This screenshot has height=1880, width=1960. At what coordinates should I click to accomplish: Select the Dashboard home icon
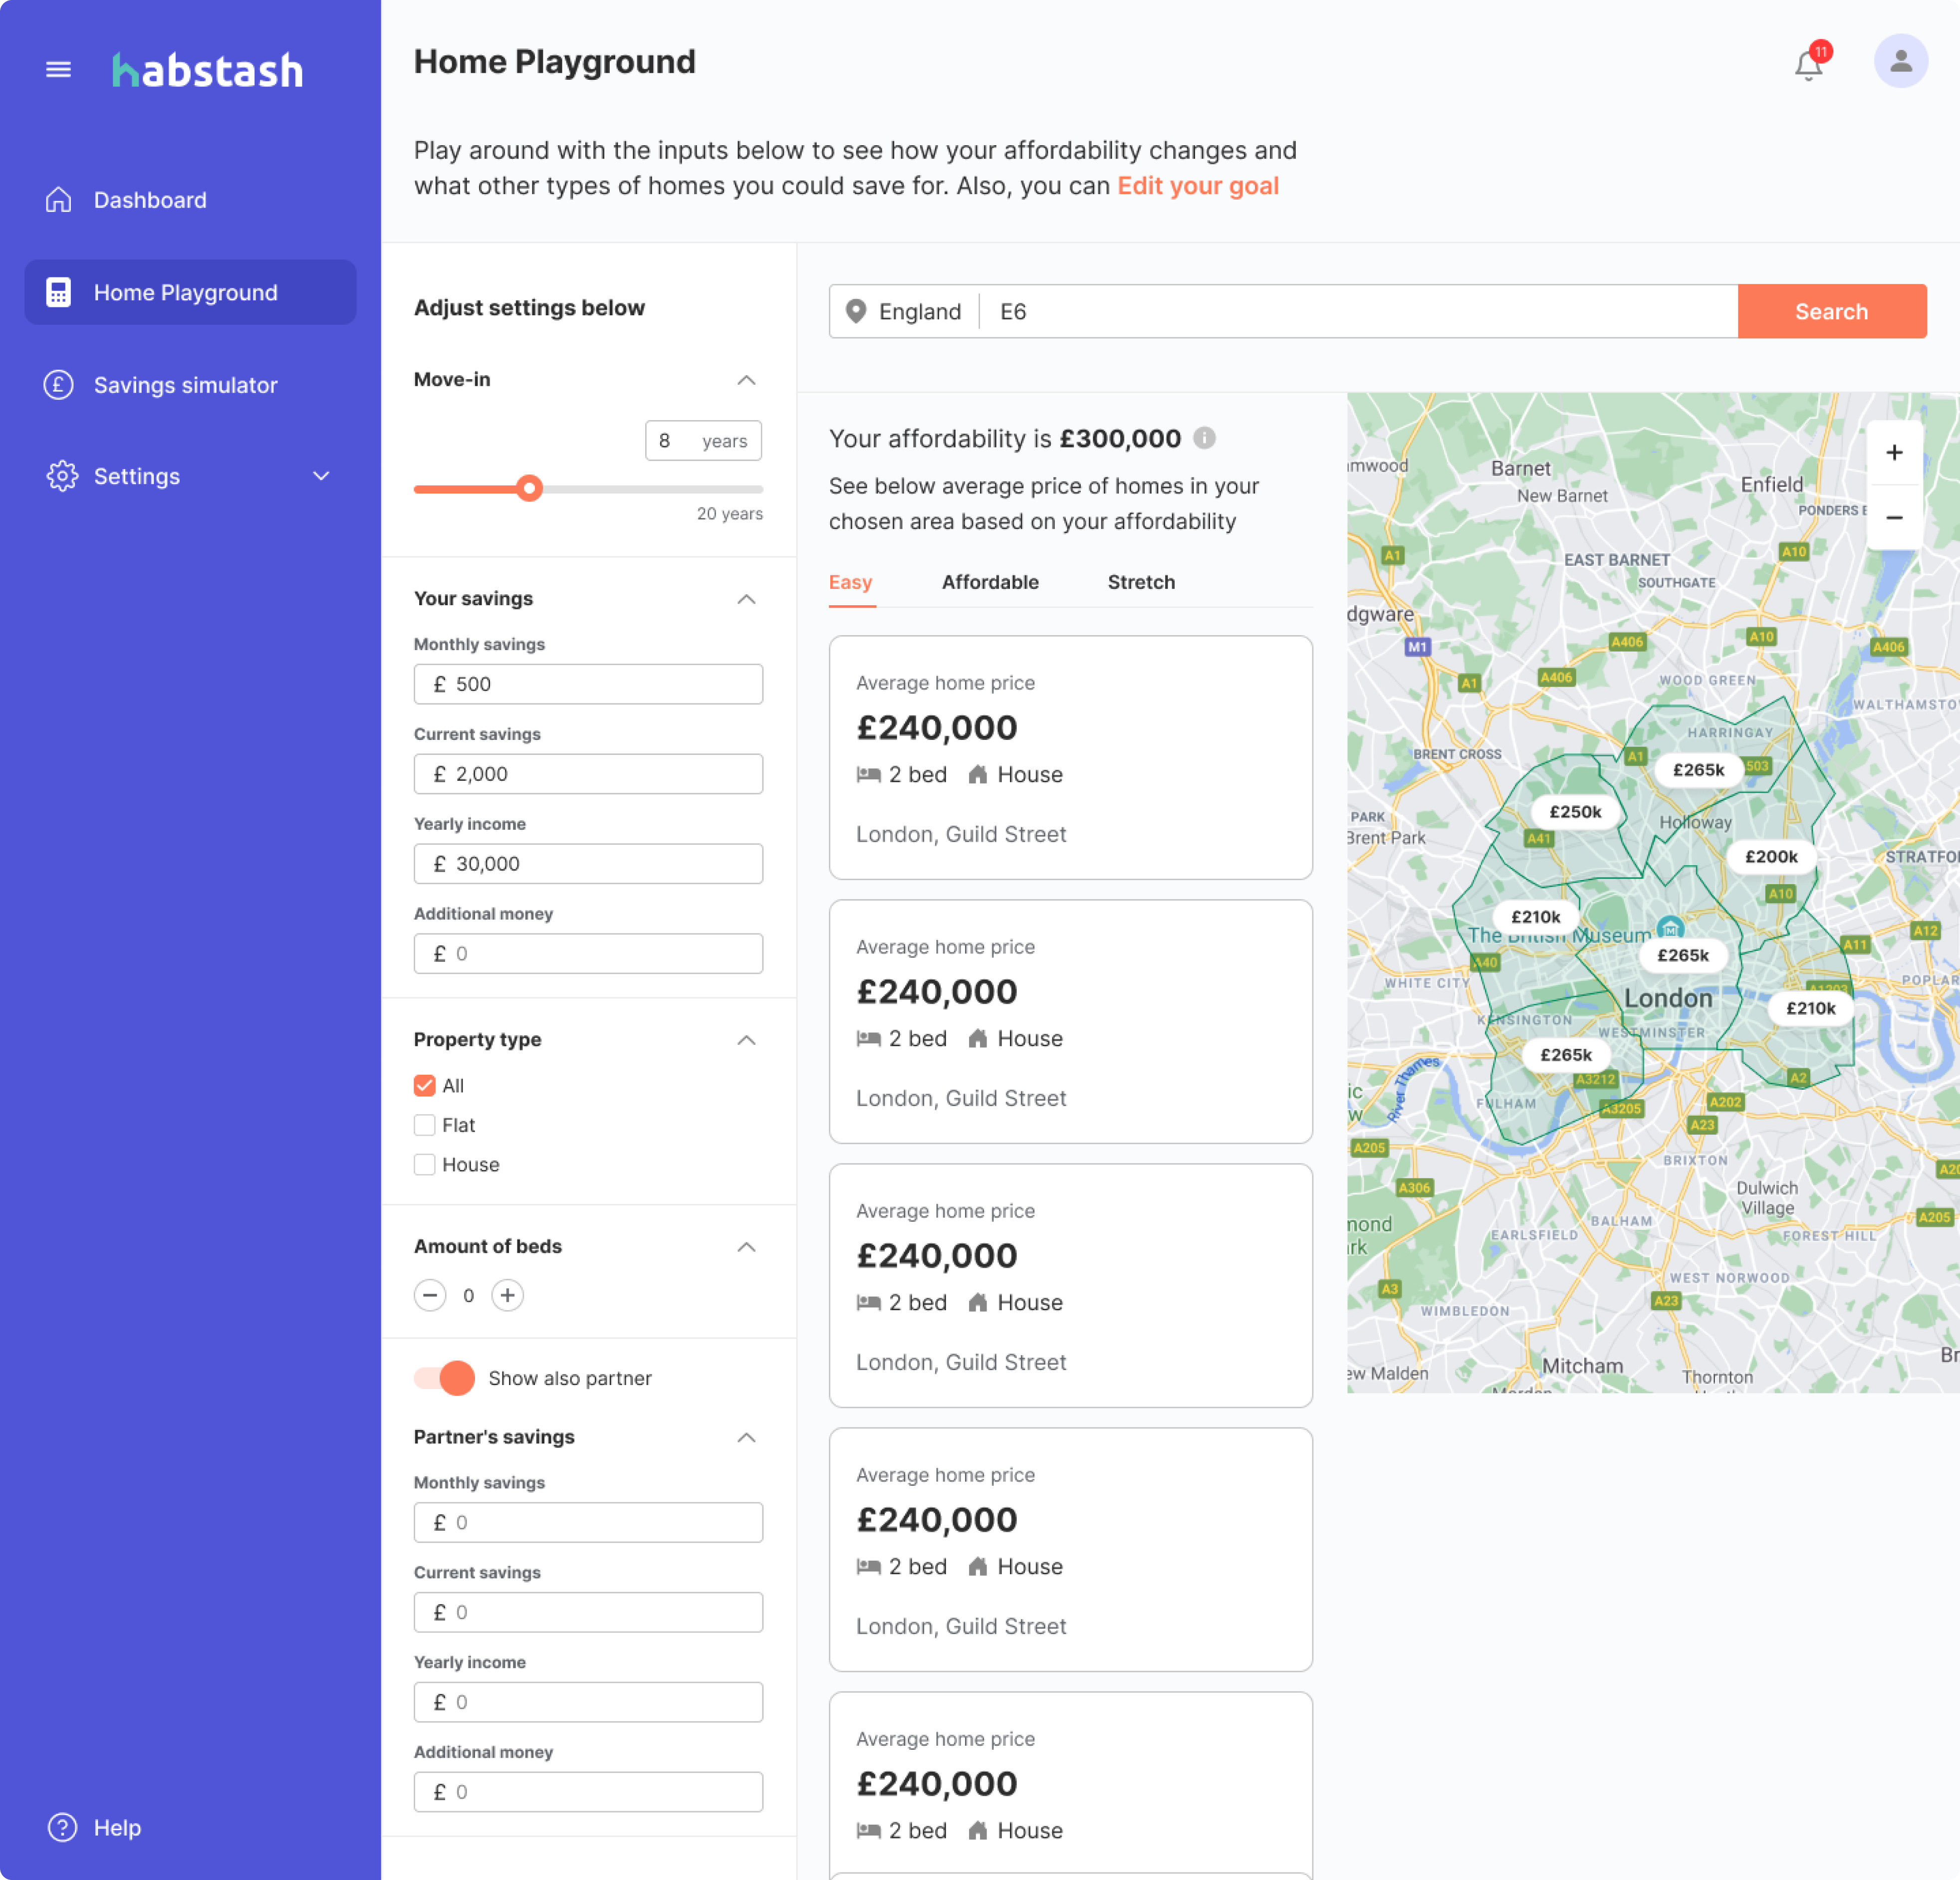click(59, 200)
